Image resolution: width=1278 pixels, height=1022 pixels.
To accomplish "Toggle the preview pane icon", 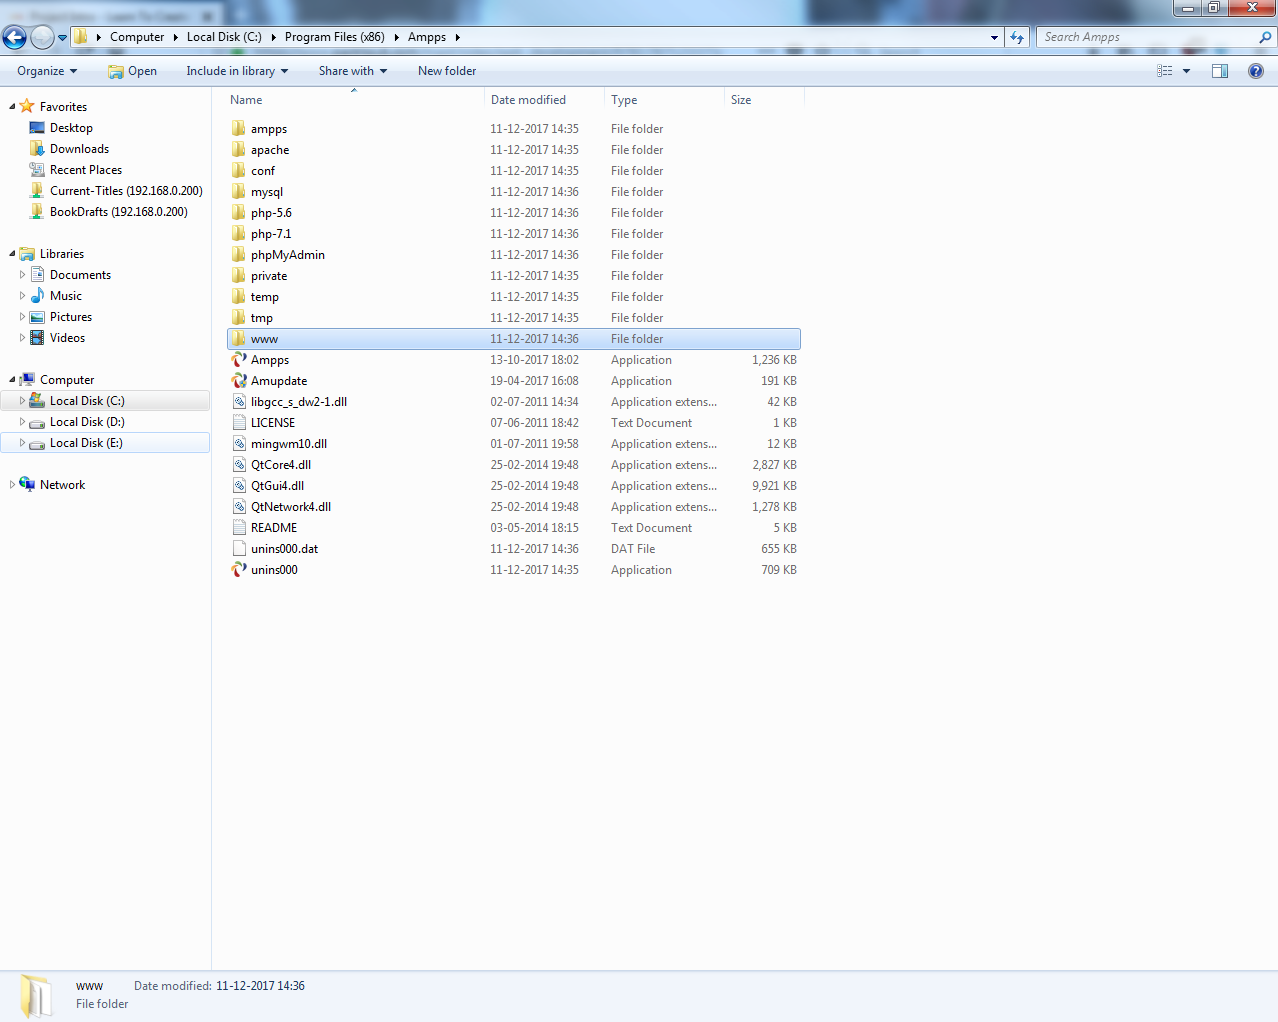I will coord(1219,71).
